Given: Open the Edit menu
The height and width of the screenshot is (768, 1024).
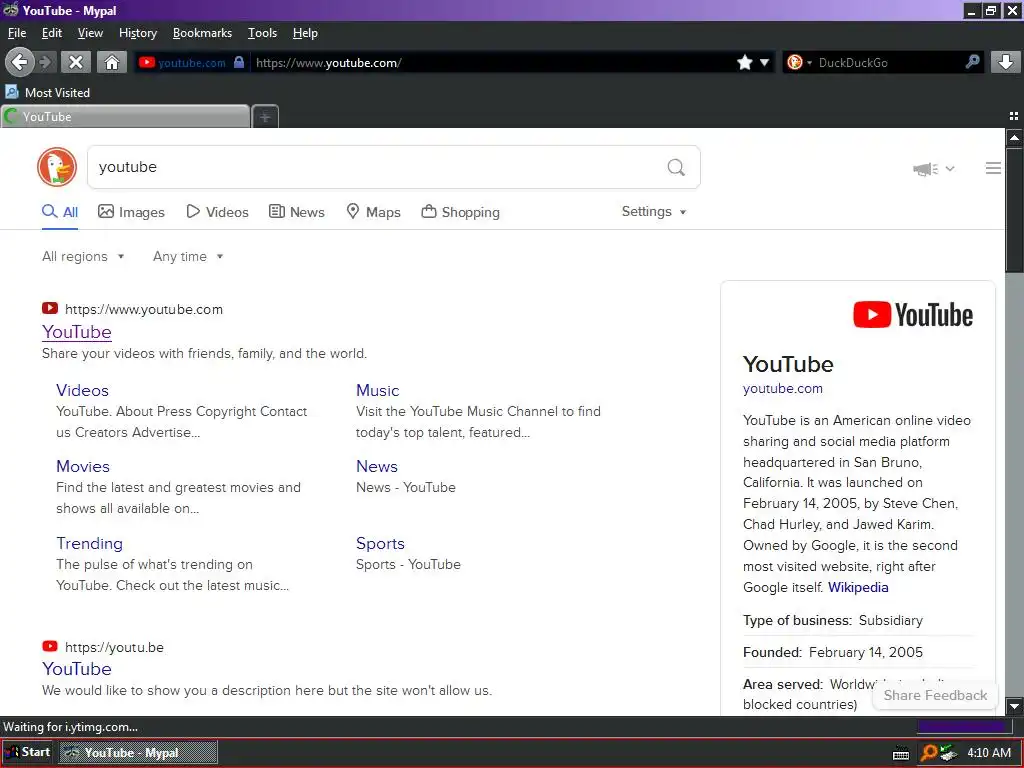Looking at the screenshot, I should click(x=52, y=33).
